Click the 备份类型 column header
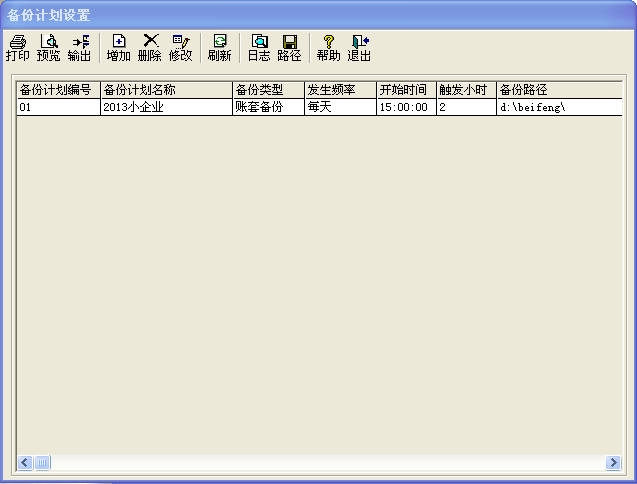The height and width of the screenshot is (484, 637). [269, 90]
